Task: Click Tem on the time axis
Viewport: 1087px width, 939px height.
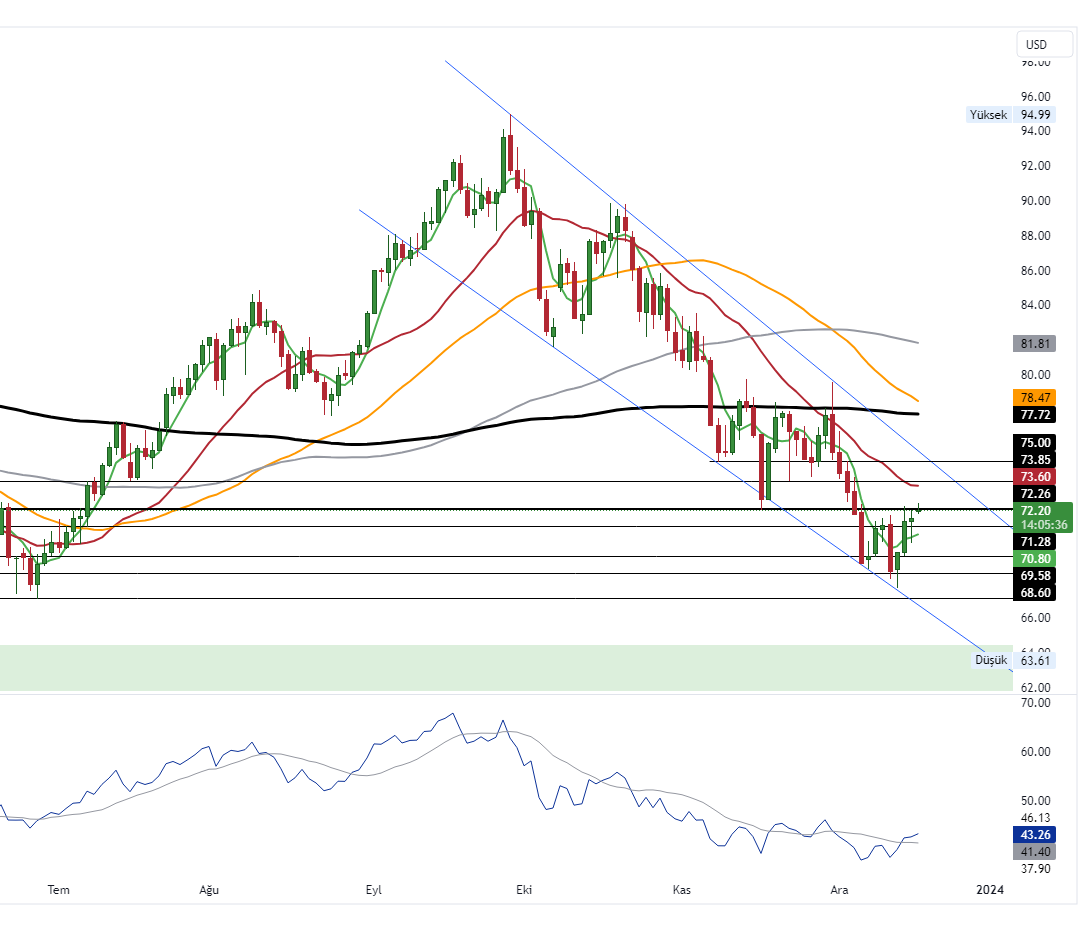Action: point(59,889)
